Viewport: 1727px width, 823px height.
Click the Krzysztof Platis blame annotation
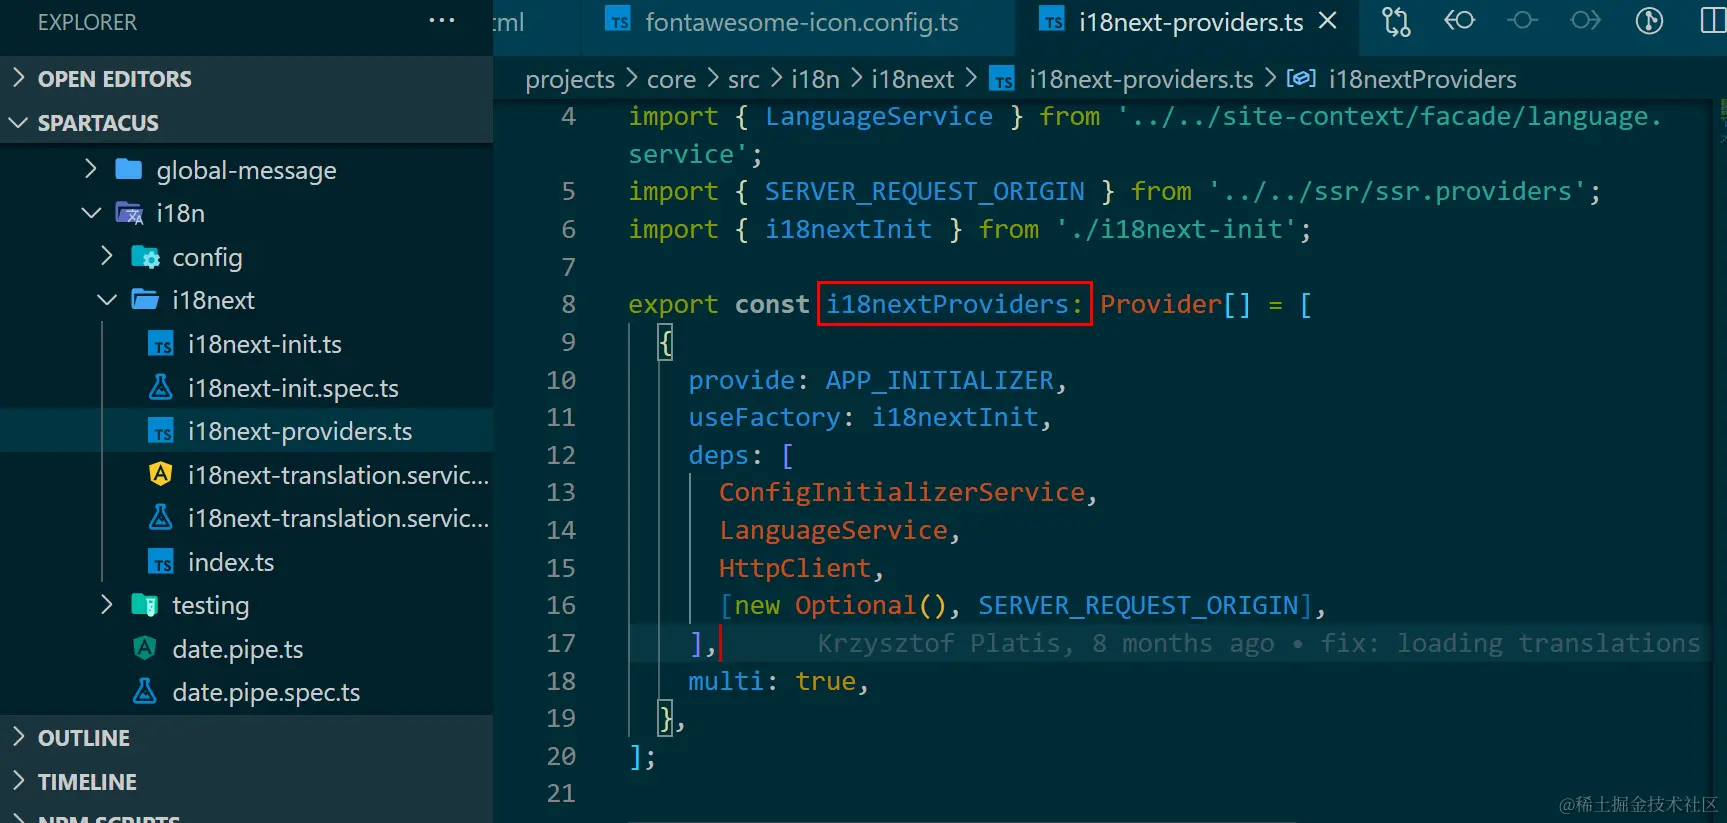click(1258, 643)
